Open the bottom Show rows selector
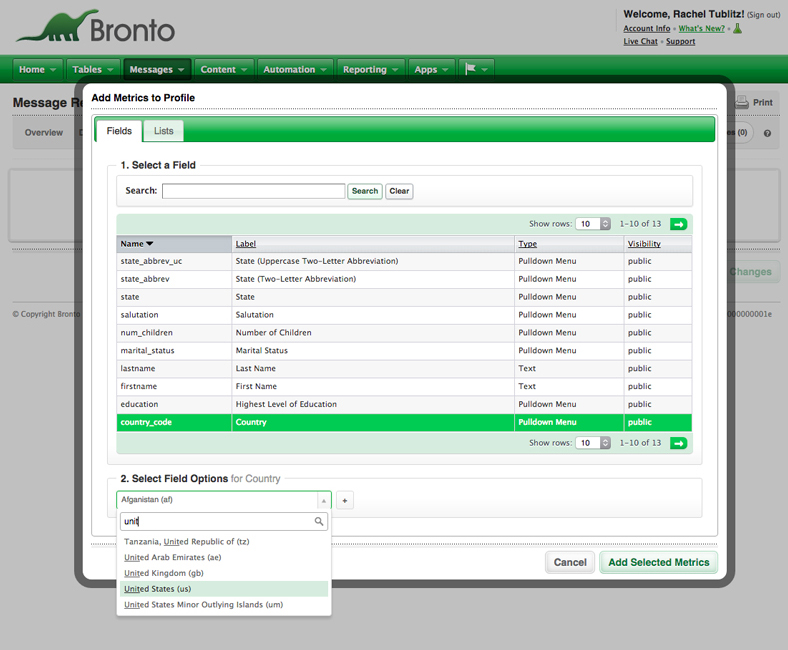The image size is (788, 650). point(593,442)
